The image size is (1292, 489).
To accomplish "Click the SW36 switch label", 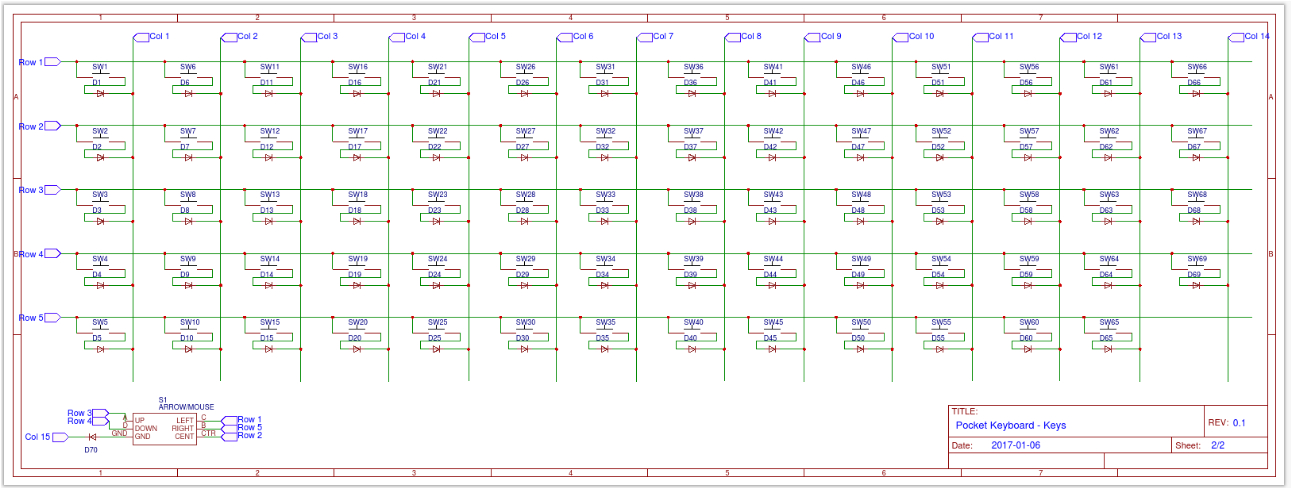I will tap(693, 67).
